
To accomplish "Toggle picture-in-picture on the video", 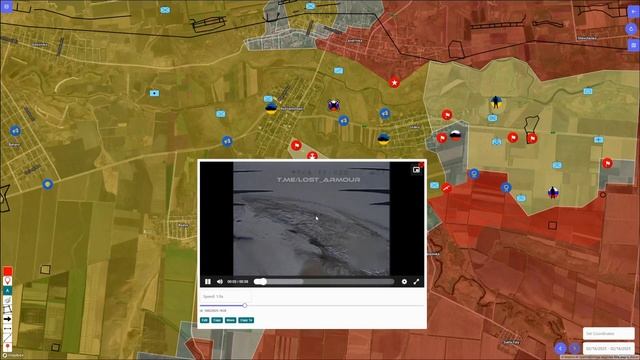I will pos(416,170).
